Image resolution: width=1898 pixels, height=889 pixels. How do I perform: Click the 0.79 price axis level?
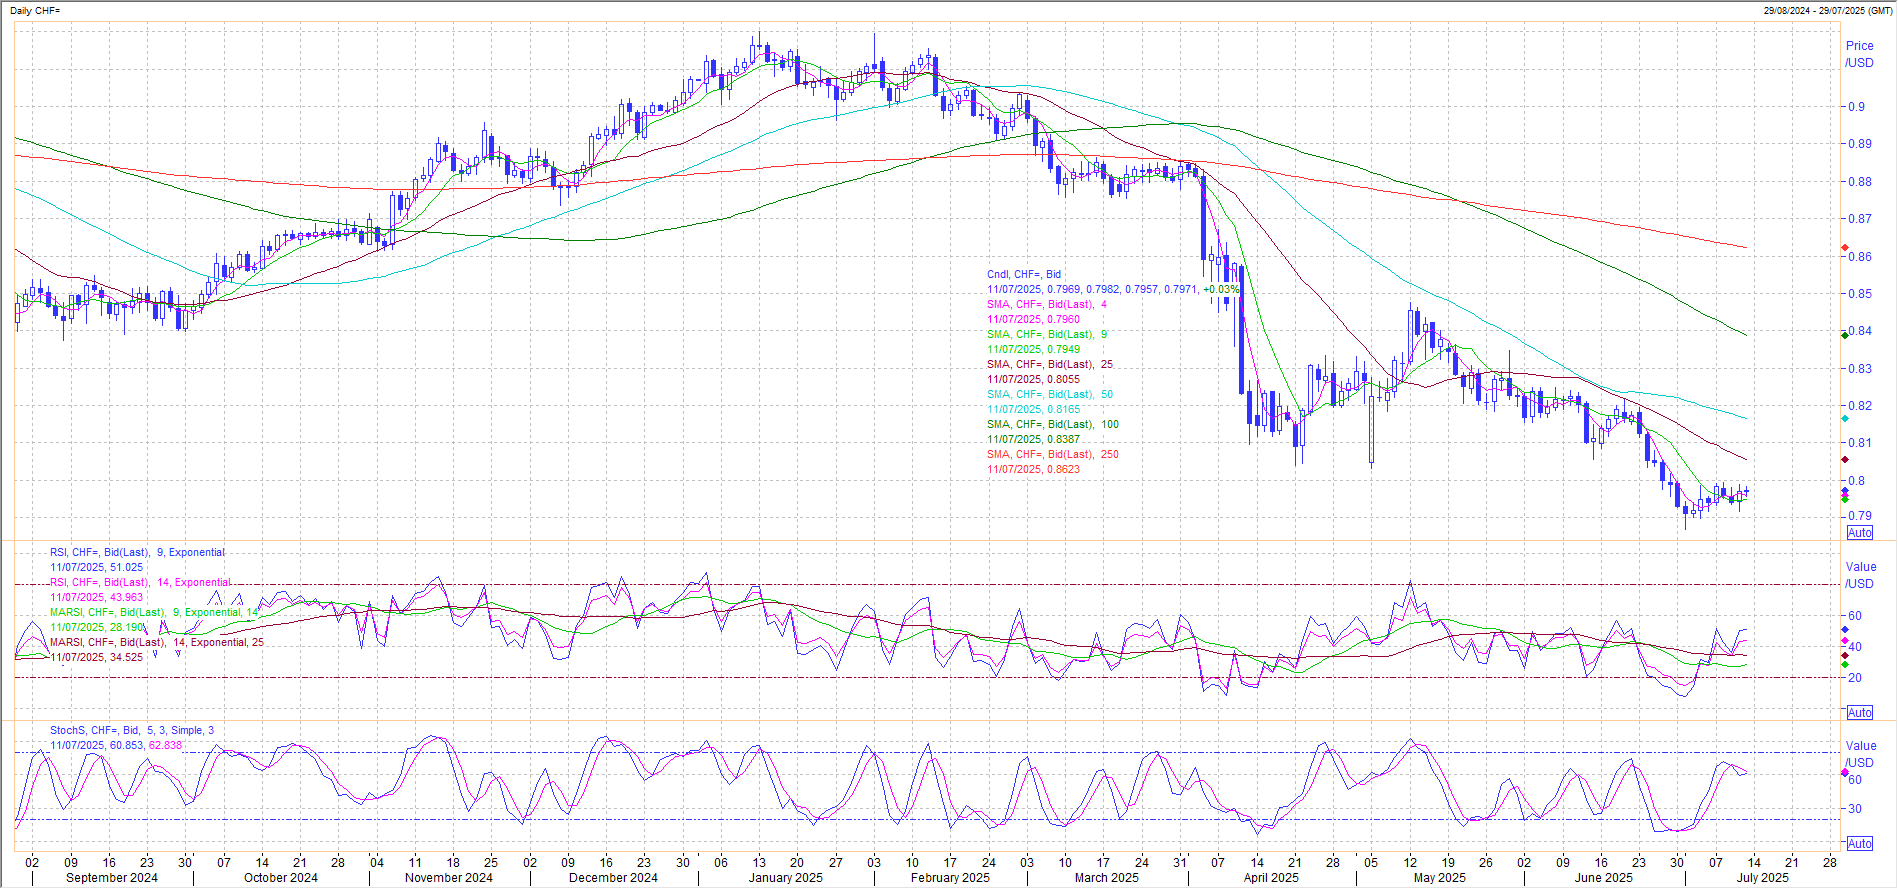[1860, 516]
